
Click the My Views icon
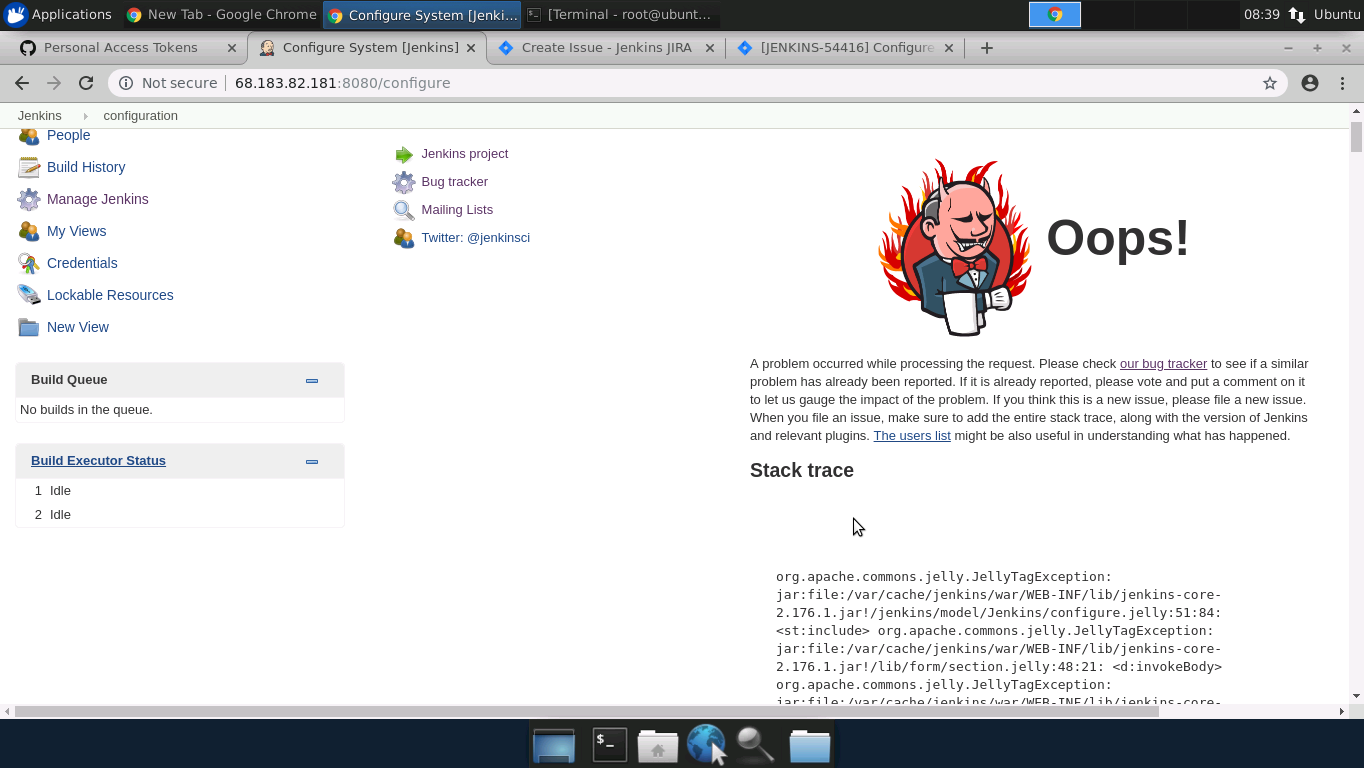29,231
